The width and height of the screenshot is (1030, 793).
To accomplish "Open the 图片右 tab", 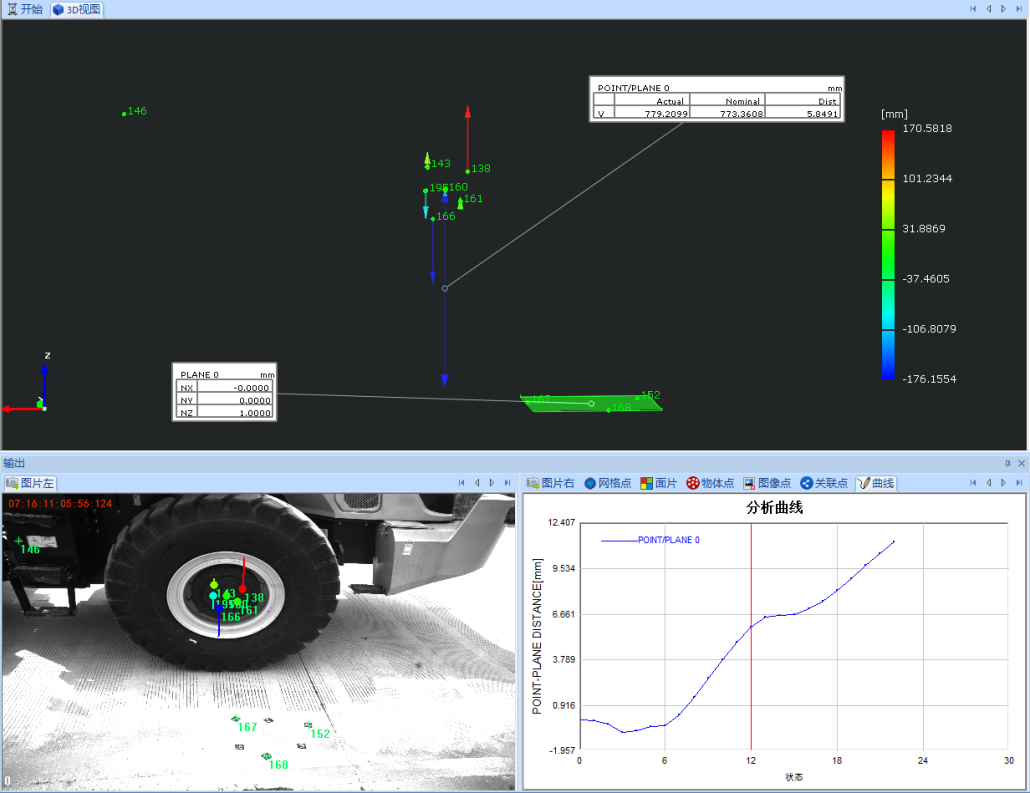I will point(550,483).
